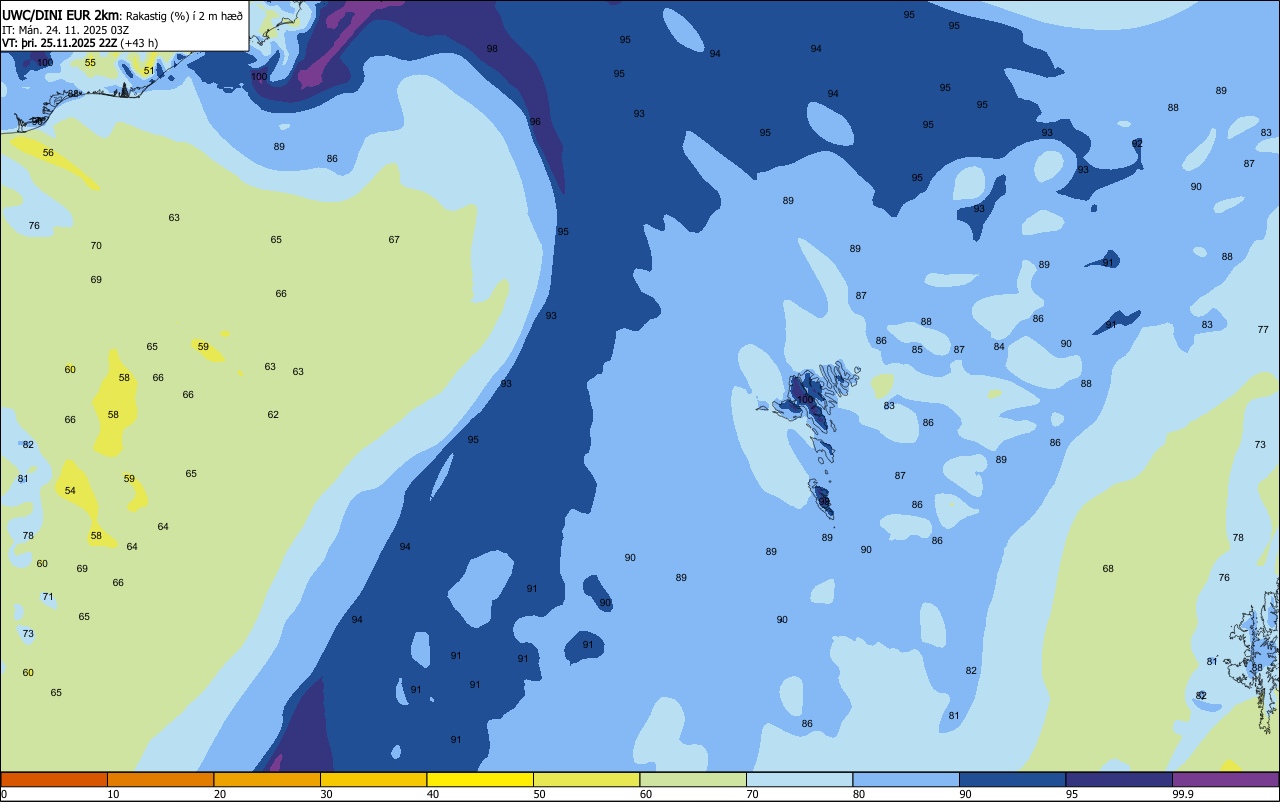Image resolution: width=1280 pixels, height=802 pixels.
Task: Click the map value '71'
Action: [48, 596]
